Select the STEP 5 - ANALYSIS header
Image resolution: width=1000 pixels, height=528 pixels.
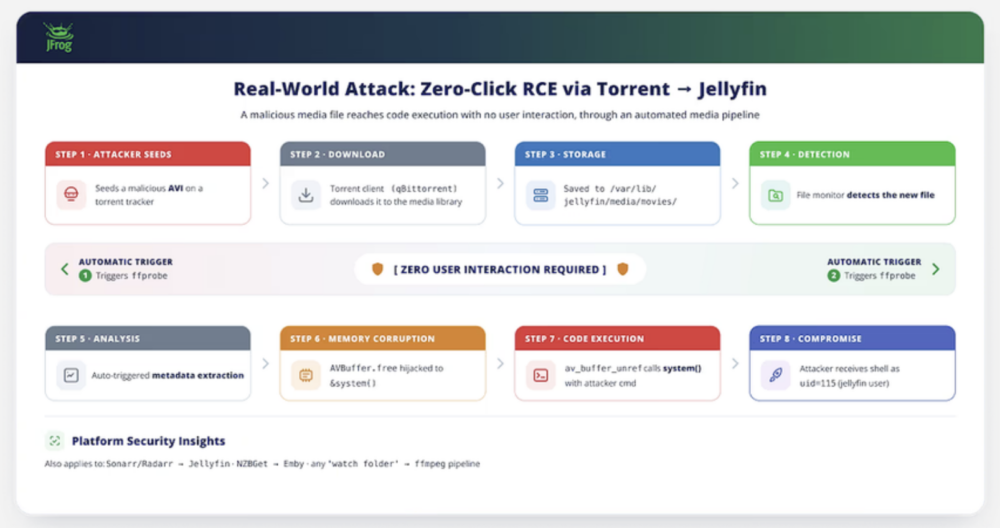tap(148, 339)
